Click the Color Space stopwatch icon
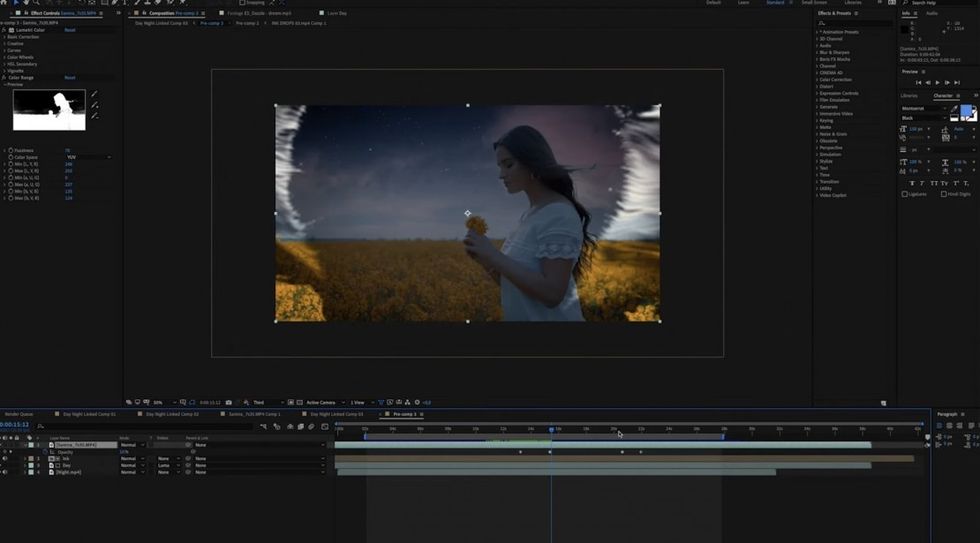The height and width of the screenshot is (543, 980). click(x=10, y=157)
